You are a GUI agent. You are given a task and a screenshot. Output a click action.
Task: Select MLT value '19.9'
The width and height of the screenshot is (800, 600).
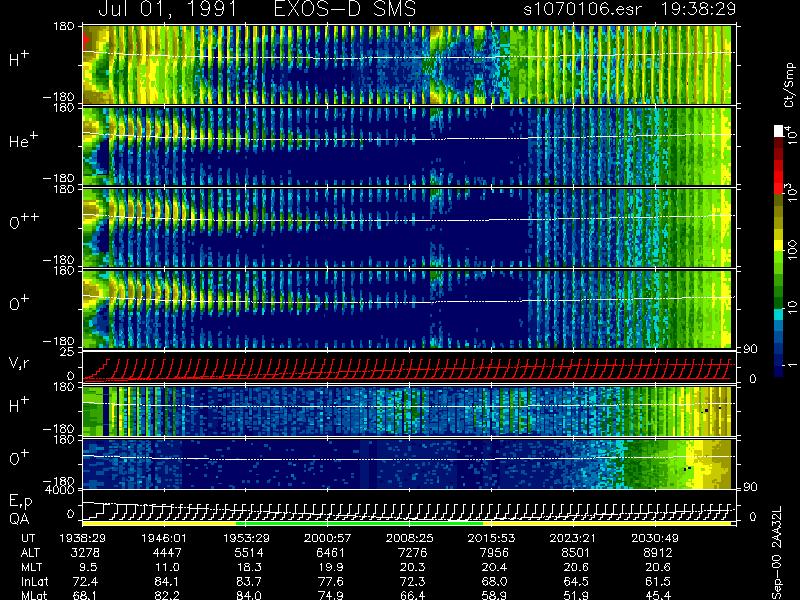point(331,567)
